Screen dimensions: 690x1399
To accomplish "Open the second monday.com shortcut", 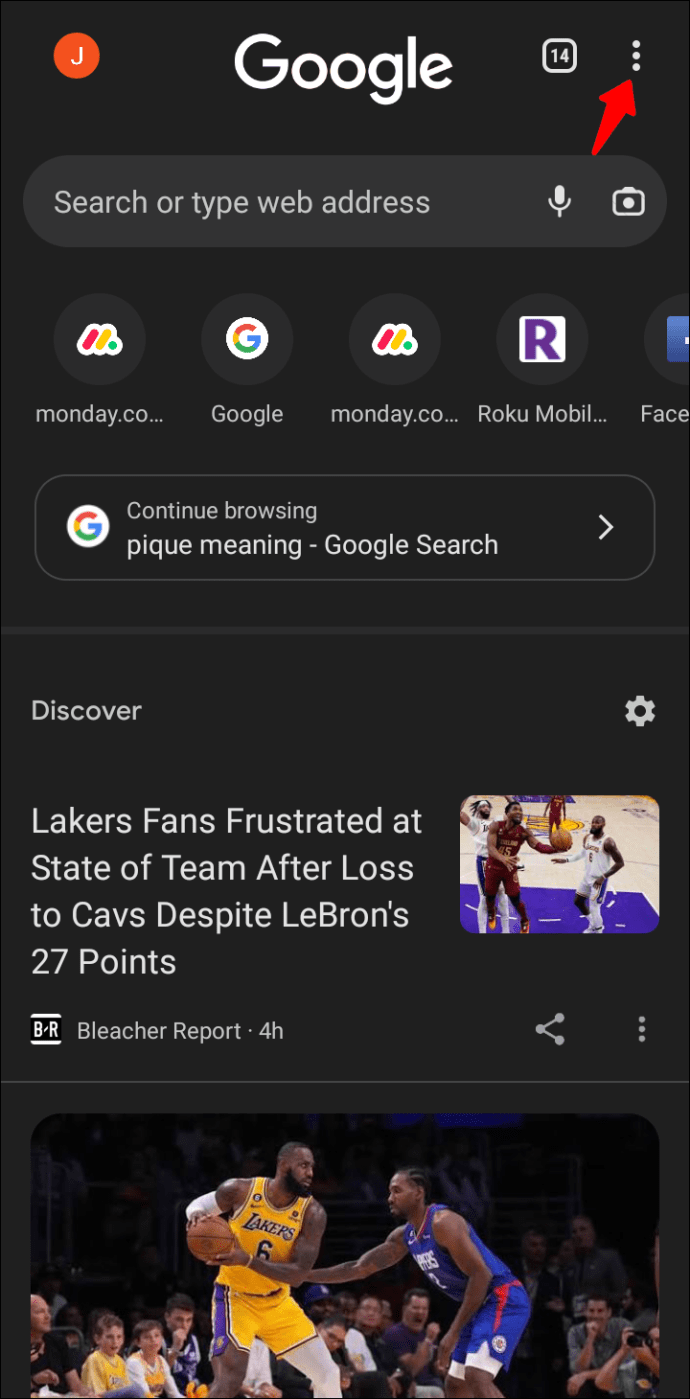I will pos(395,341).
